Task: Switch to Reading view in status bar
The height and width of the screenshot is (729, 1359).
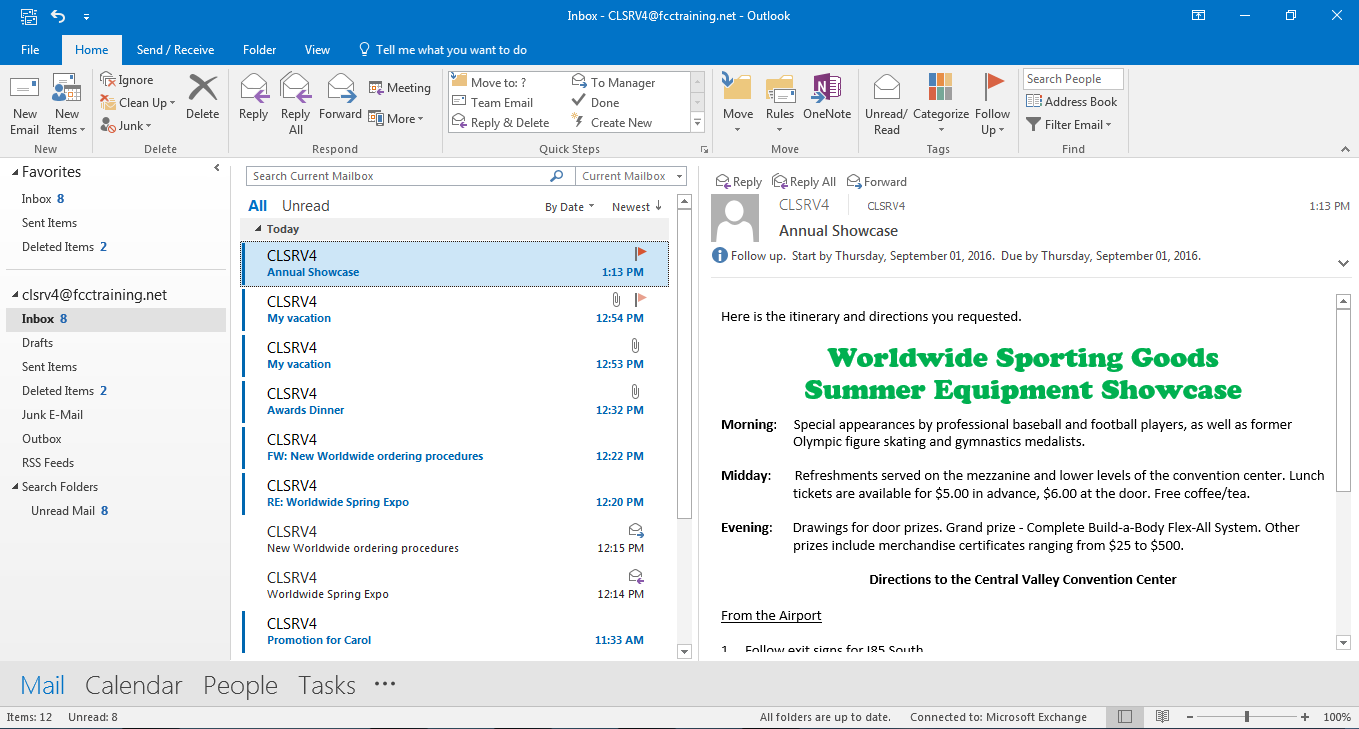Action: [x=1162, y=717]
